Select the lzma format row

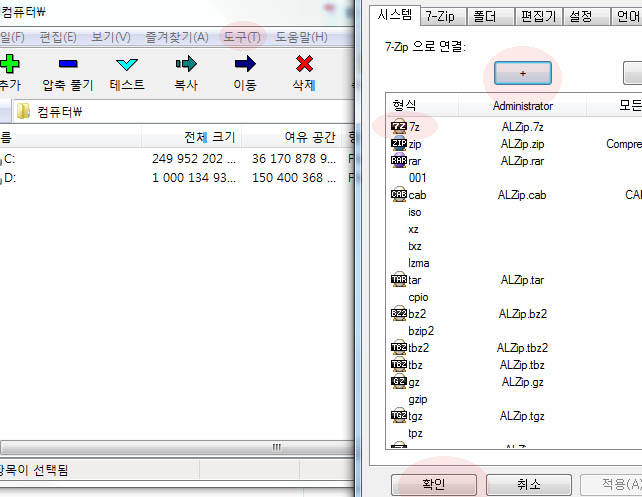pos(514,263)
